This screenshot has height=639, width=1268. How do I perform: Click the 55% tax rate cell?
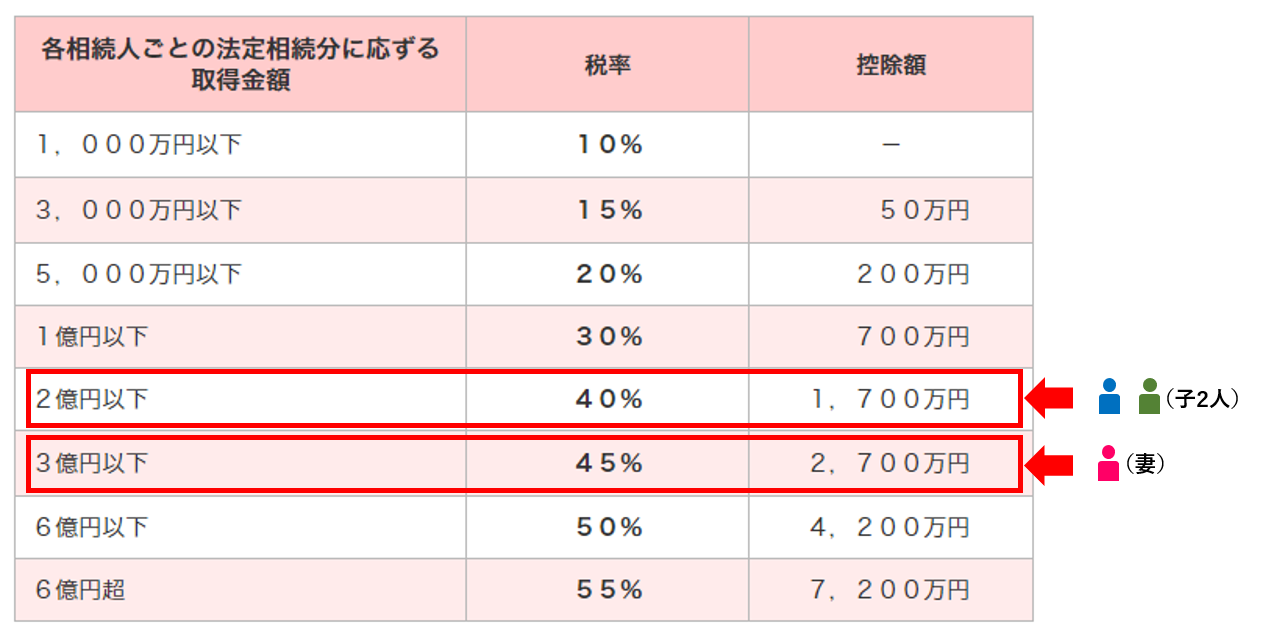click(609, 590)
